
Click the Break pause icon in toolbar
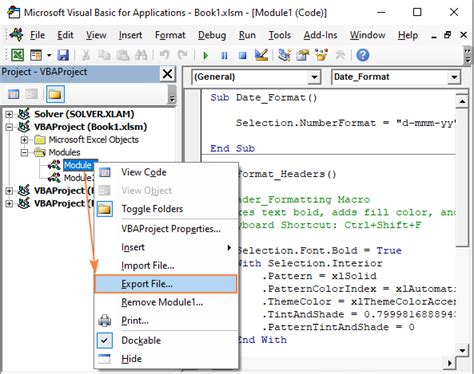pyautogui.click(x=224, y=55)
